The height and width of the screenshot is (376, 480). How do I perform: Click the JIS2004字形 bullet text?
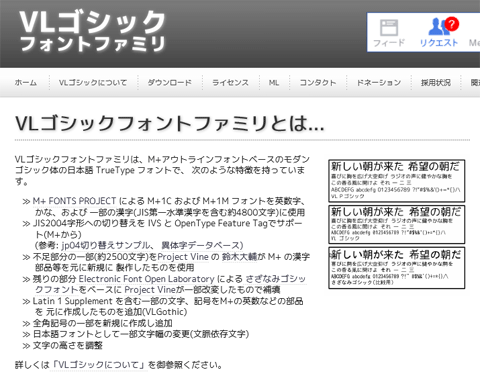(x=168, y=229)
